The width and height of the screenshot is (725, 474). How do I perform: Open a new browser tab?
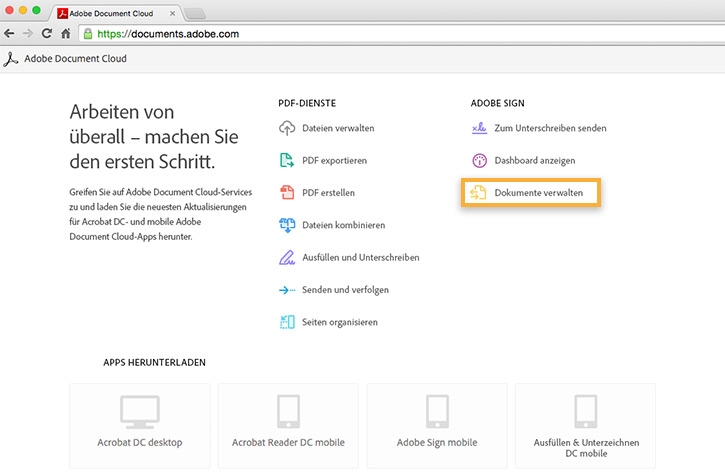[195, 12]
